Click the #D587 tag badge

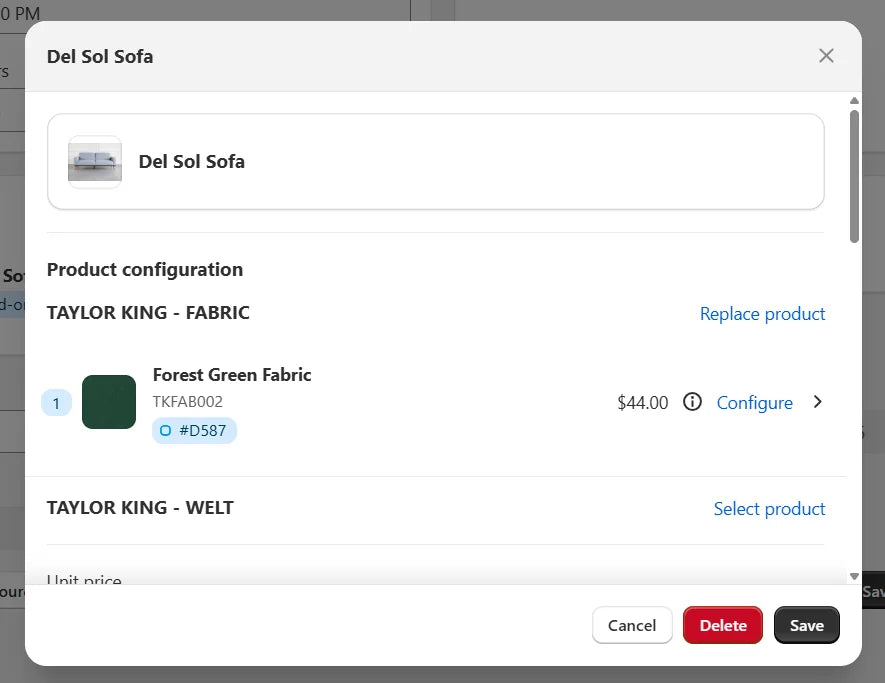[x=194, y=431]
